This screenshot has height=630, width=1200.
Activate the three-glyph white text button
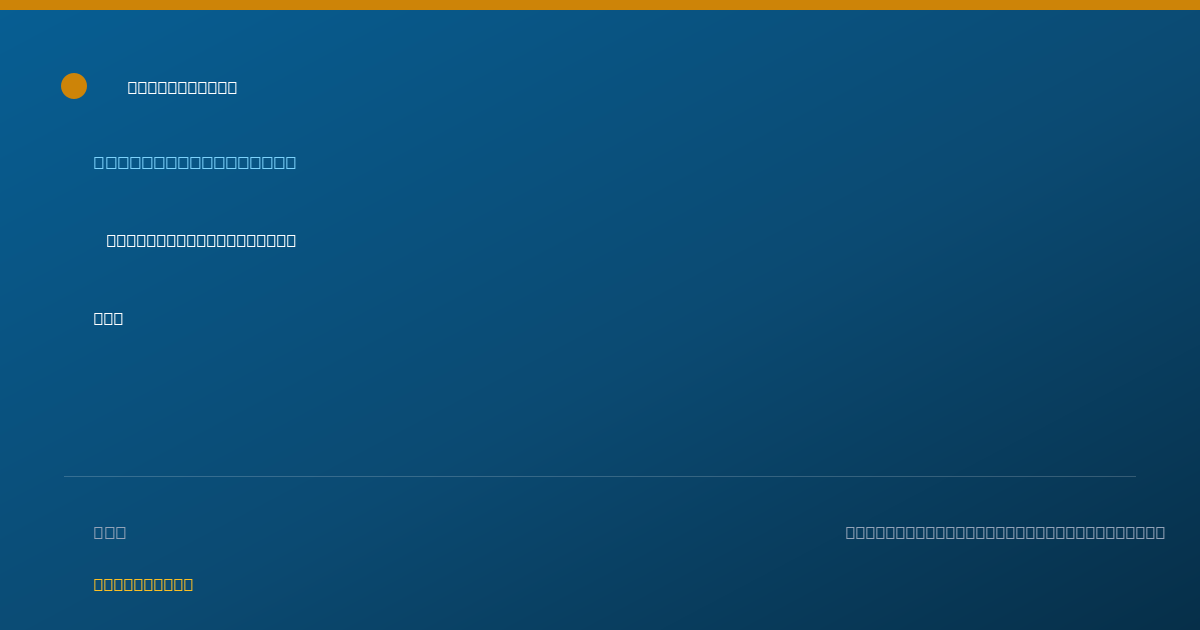tap(108, 318)
